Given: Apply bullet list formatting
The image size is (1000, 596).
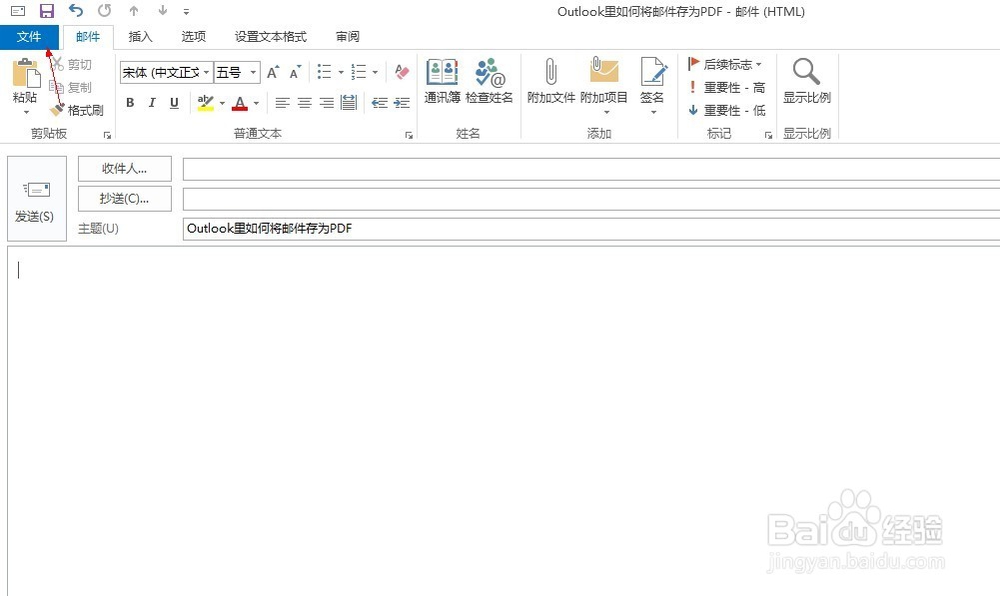Looking at the screenshot, I should tap(325, 72).
